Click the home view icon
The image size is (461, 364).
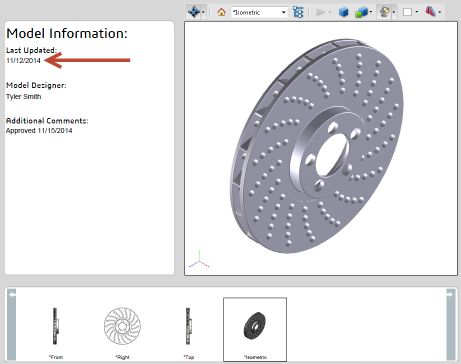[x=221, y=12]
